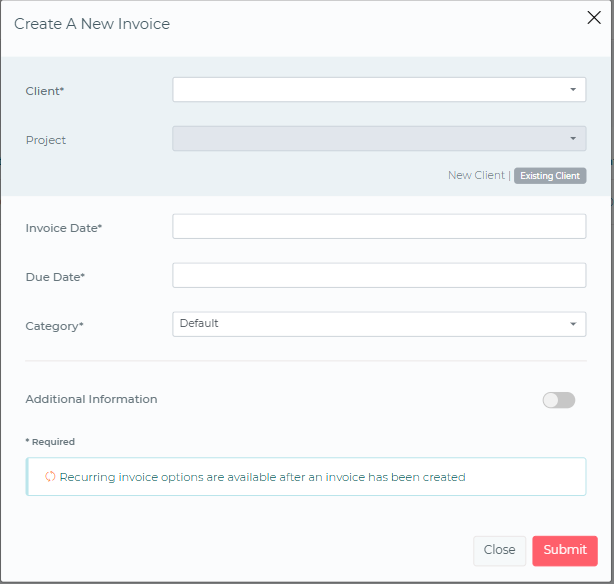Click the Create A New Invoice title
The height and width of the screenshot is (584, 614).
click(92, 24)
